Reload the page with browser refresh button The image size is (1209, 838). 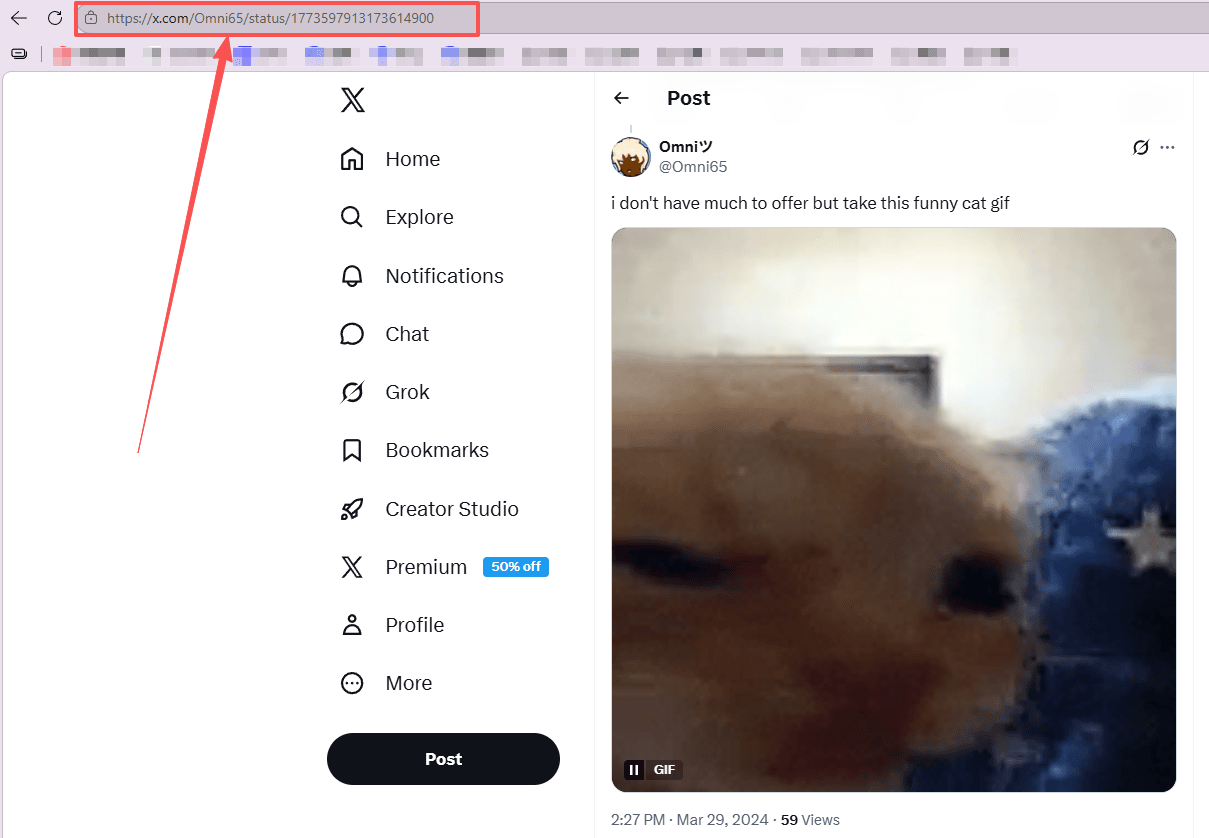pos(55,18)
